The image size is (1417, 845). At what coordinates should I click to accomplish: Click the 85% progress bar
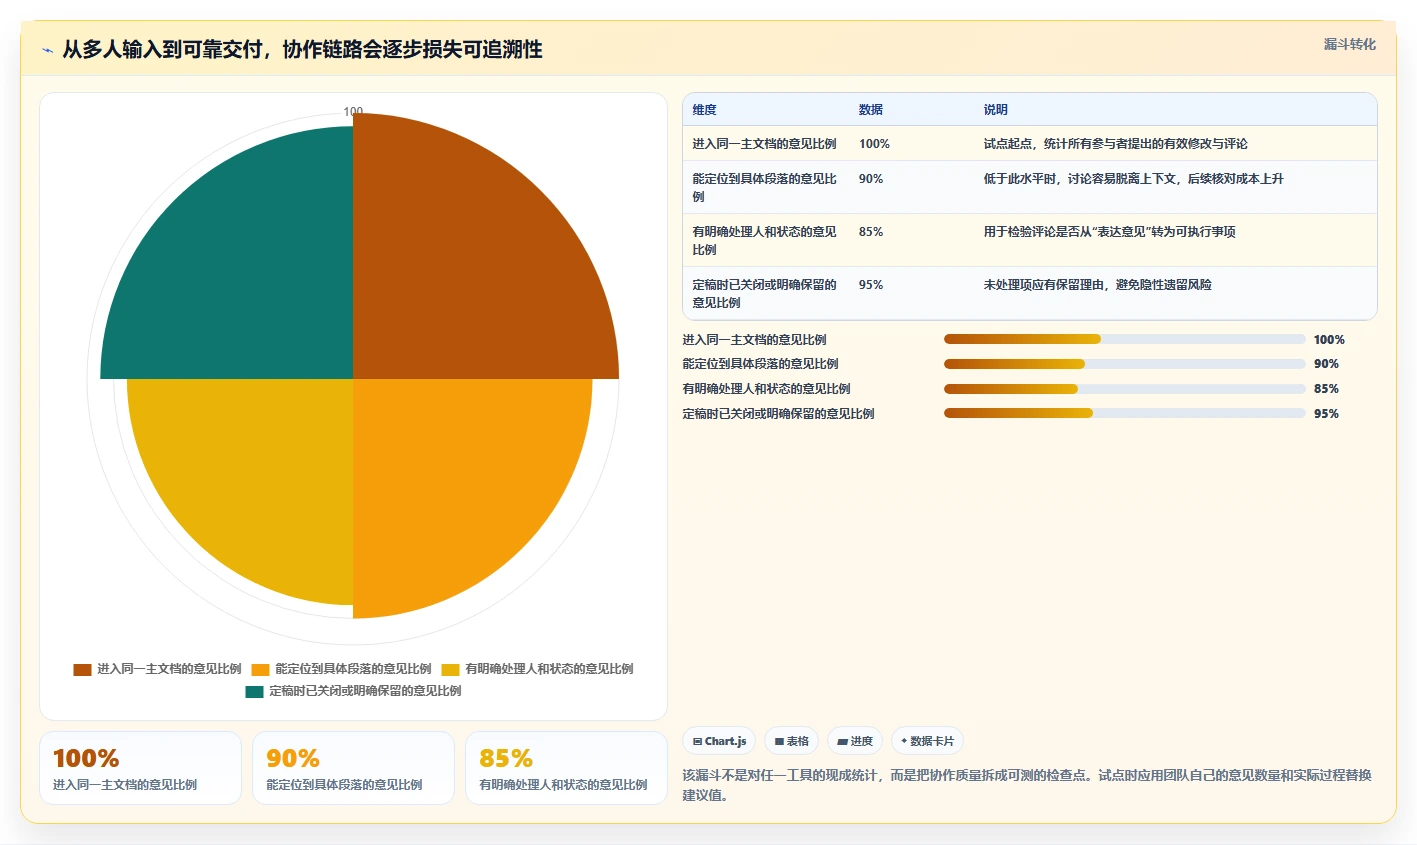[1124, 389]
